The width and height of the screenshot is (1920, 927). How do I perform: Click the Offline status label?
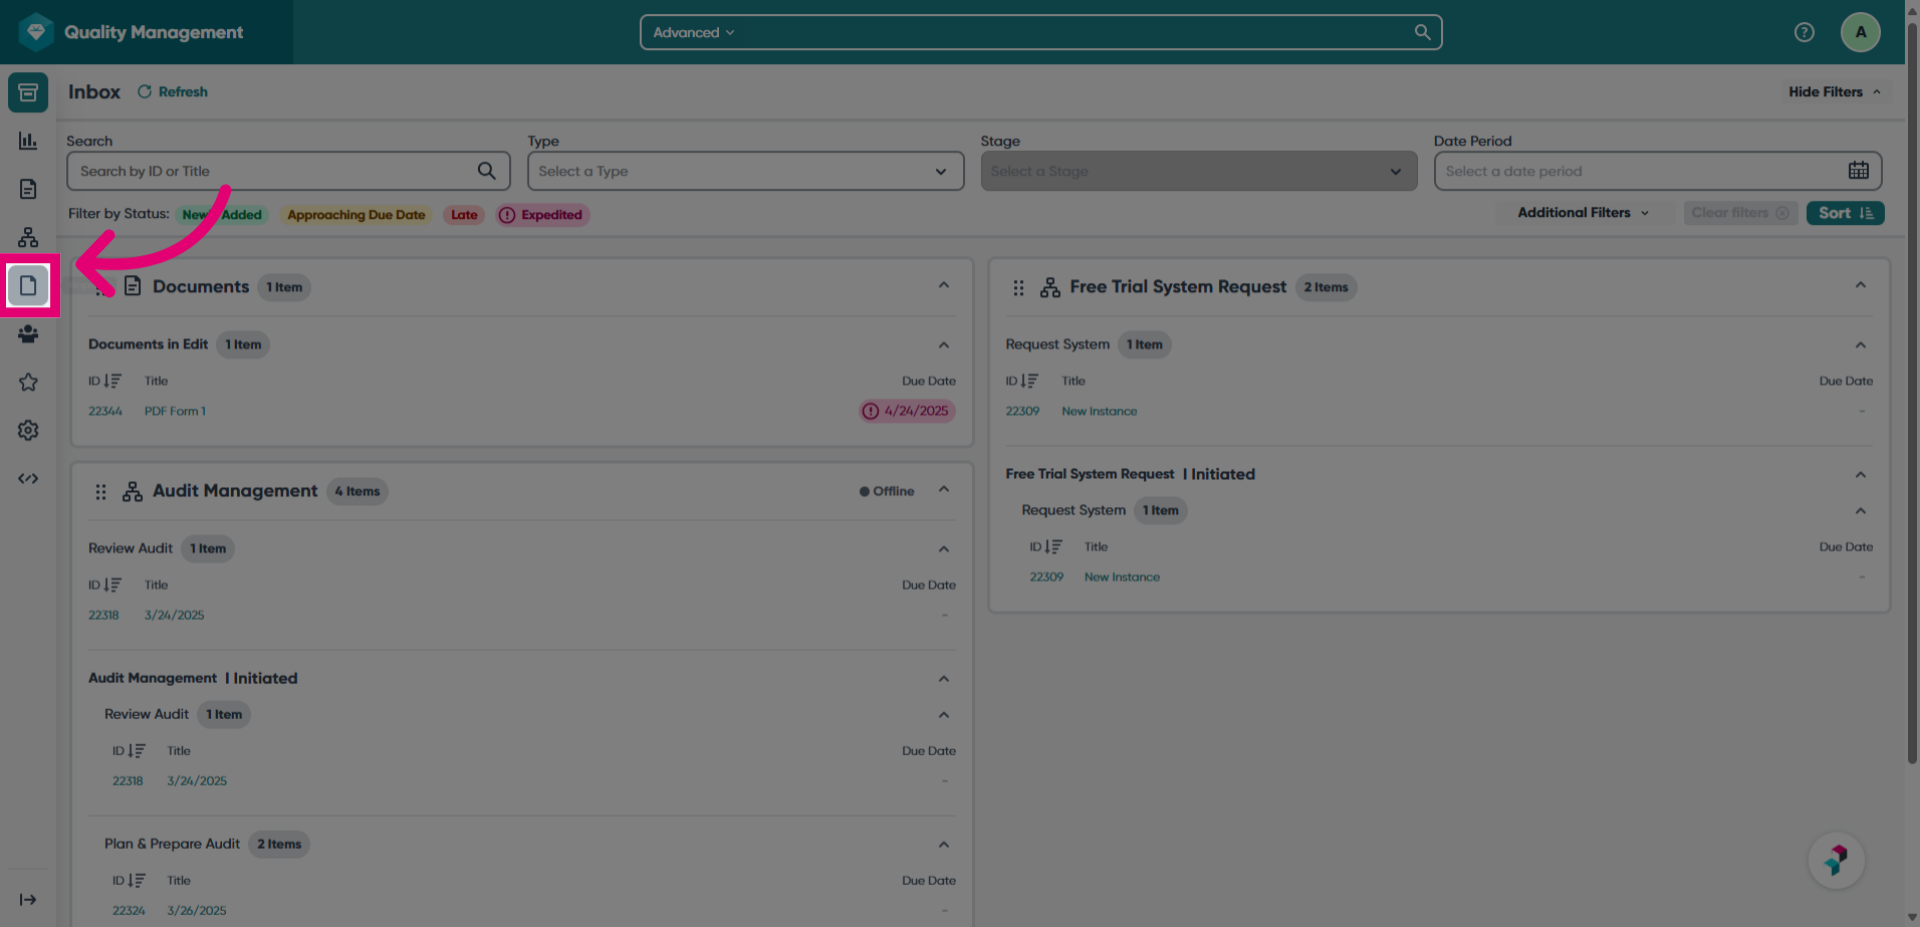coord(887,492)
